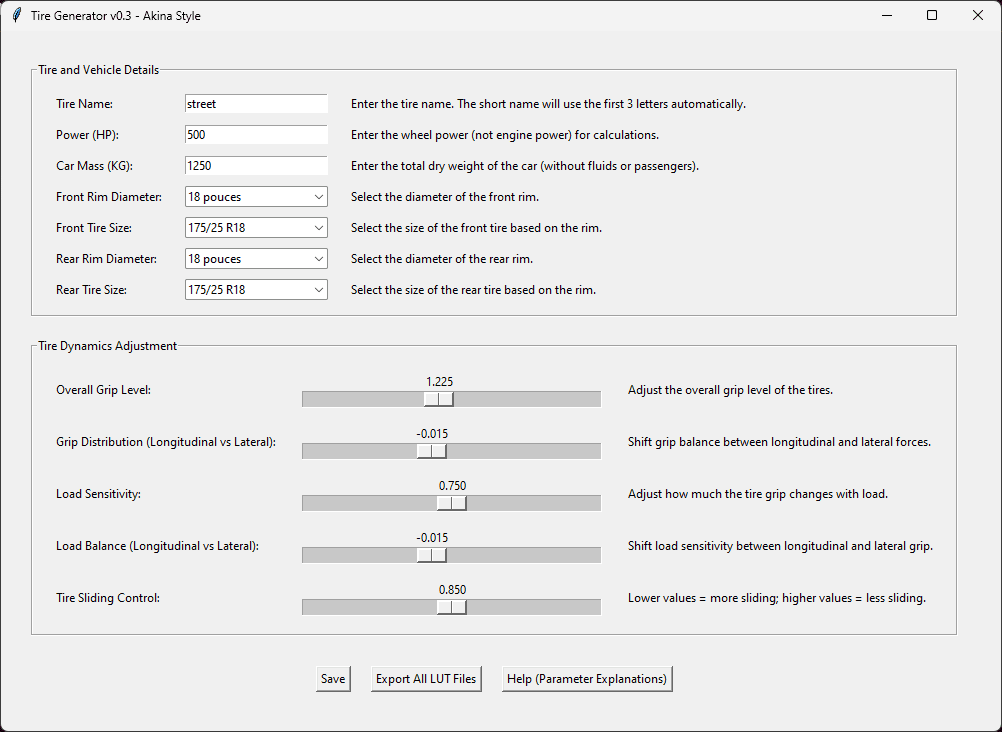Open the Front Rim Diameter dropdown

click(x=256, y=197)
